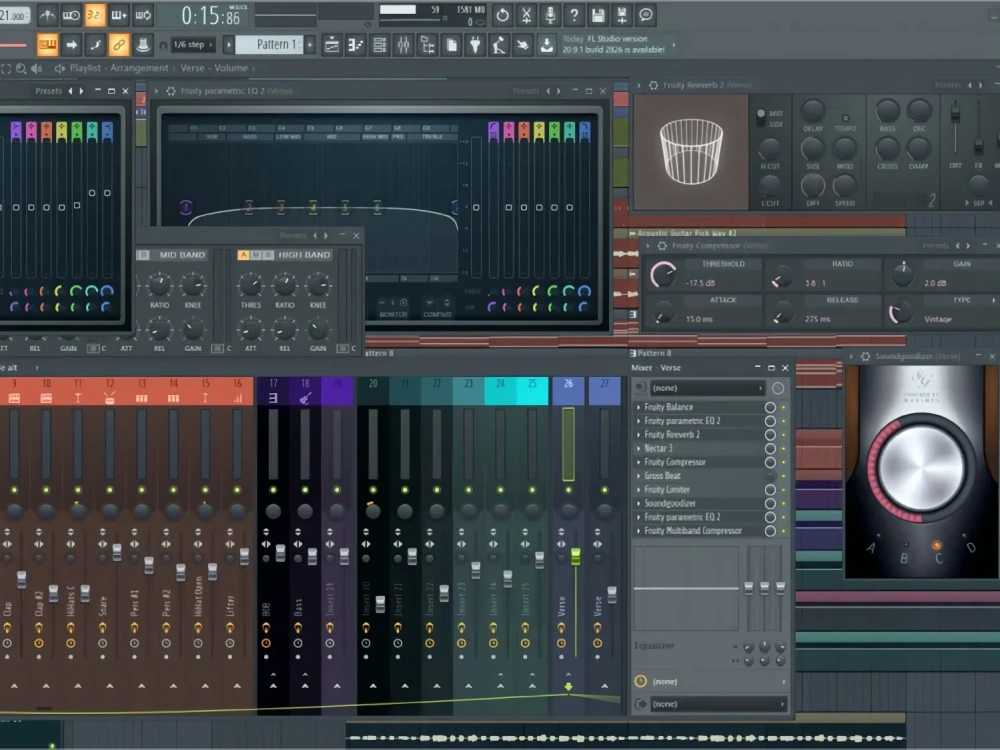1000x750 pixels.
Task: Select Soundgoodizer mode D
Action: click(971, 548)
